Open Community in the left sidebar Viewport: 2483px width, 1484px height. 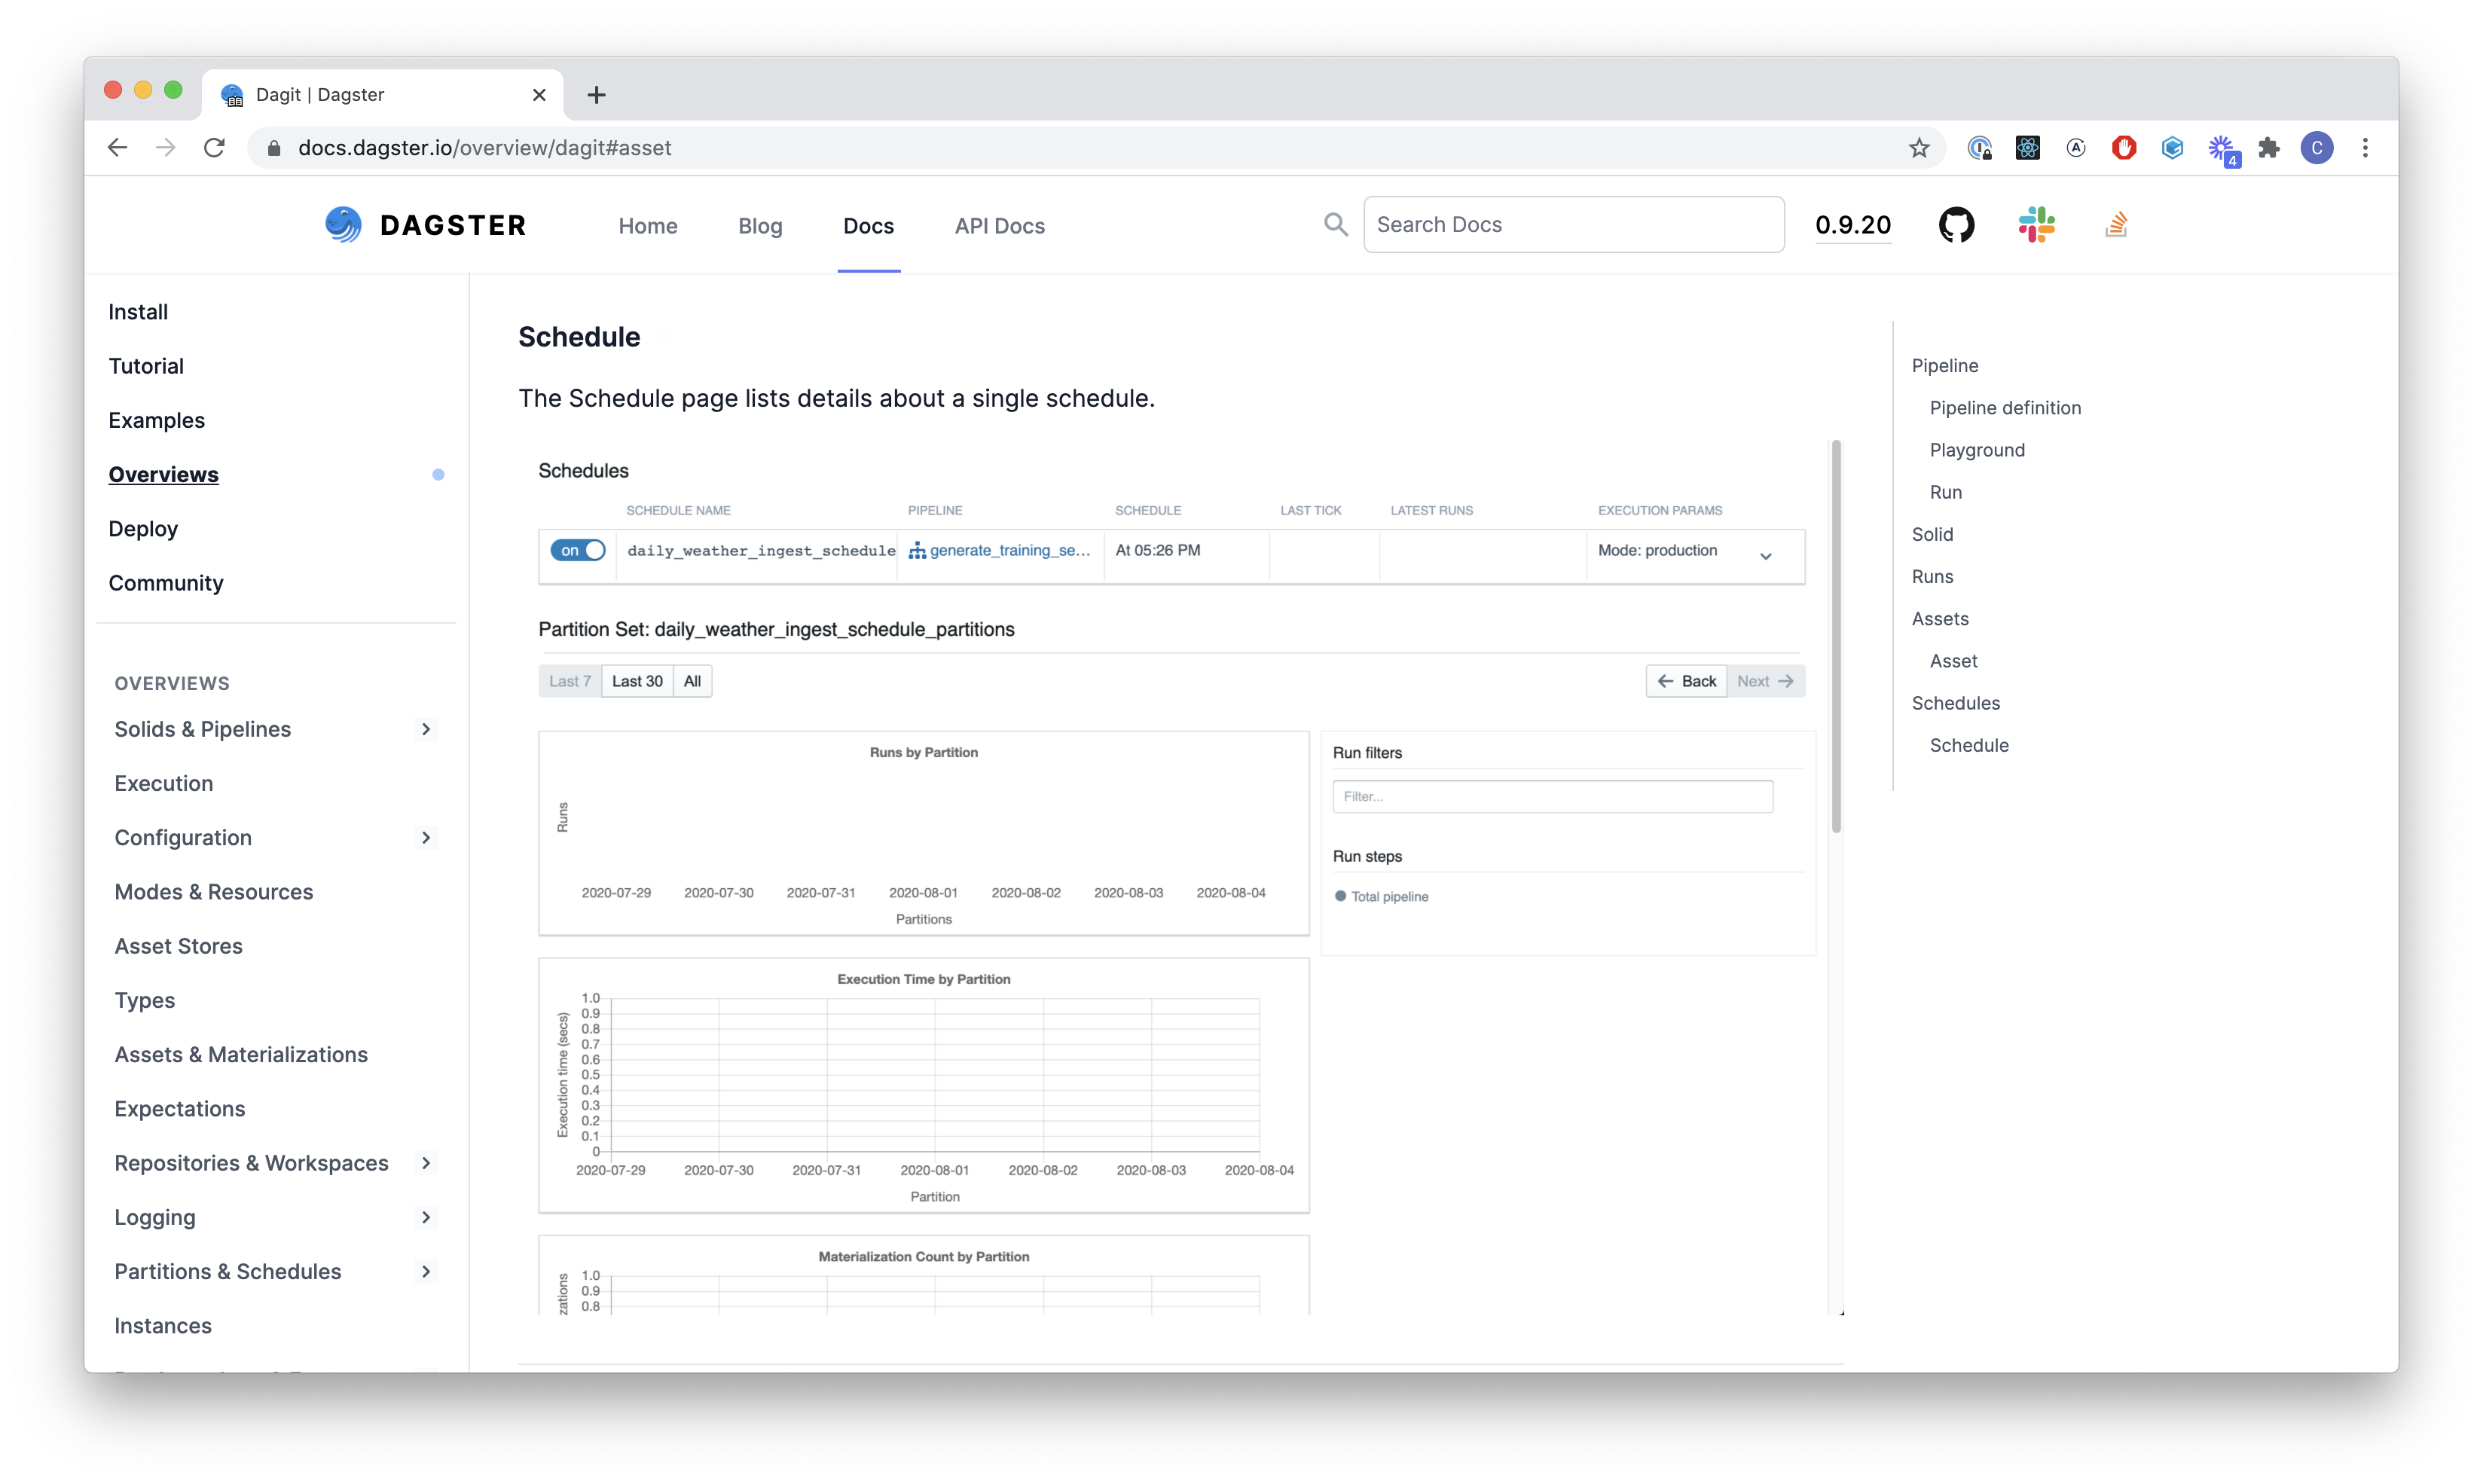coord(166,583)
